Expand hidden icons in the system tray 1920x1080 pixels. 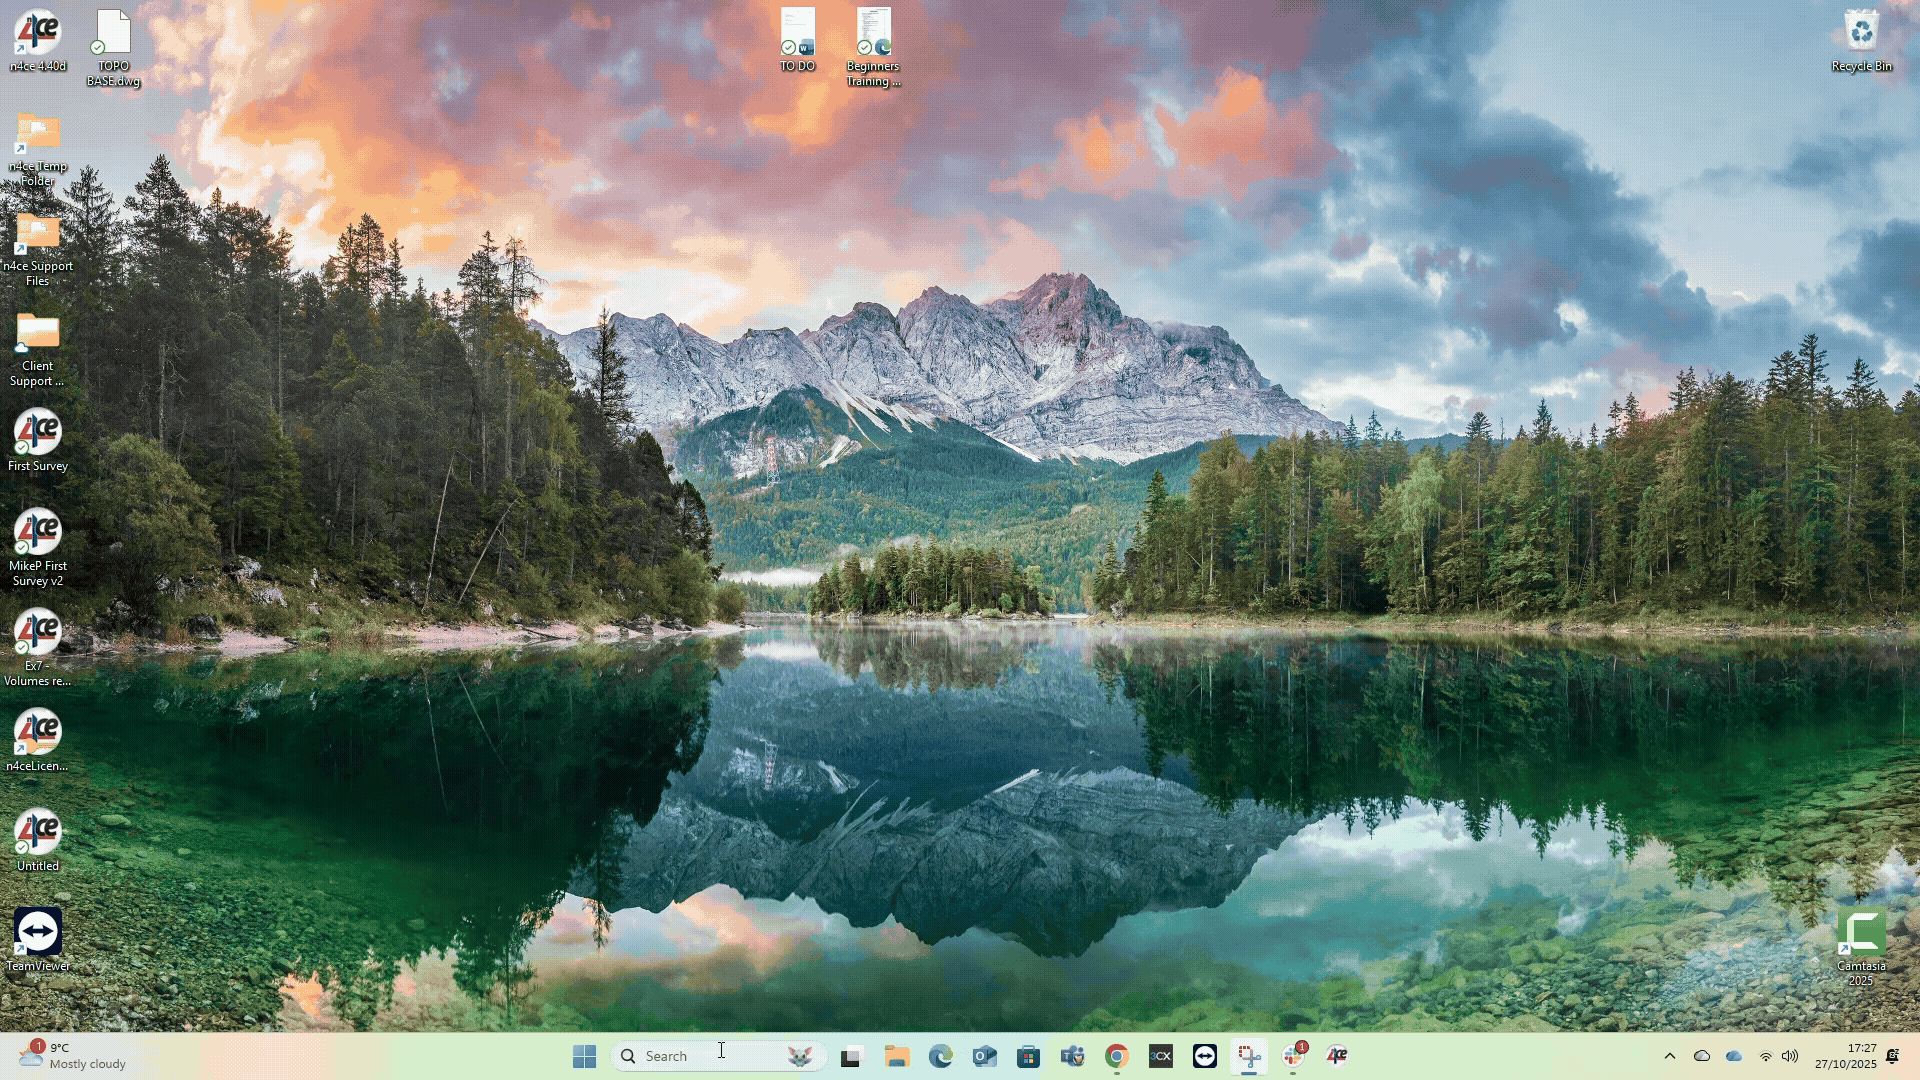[x=1670, y=1055]
